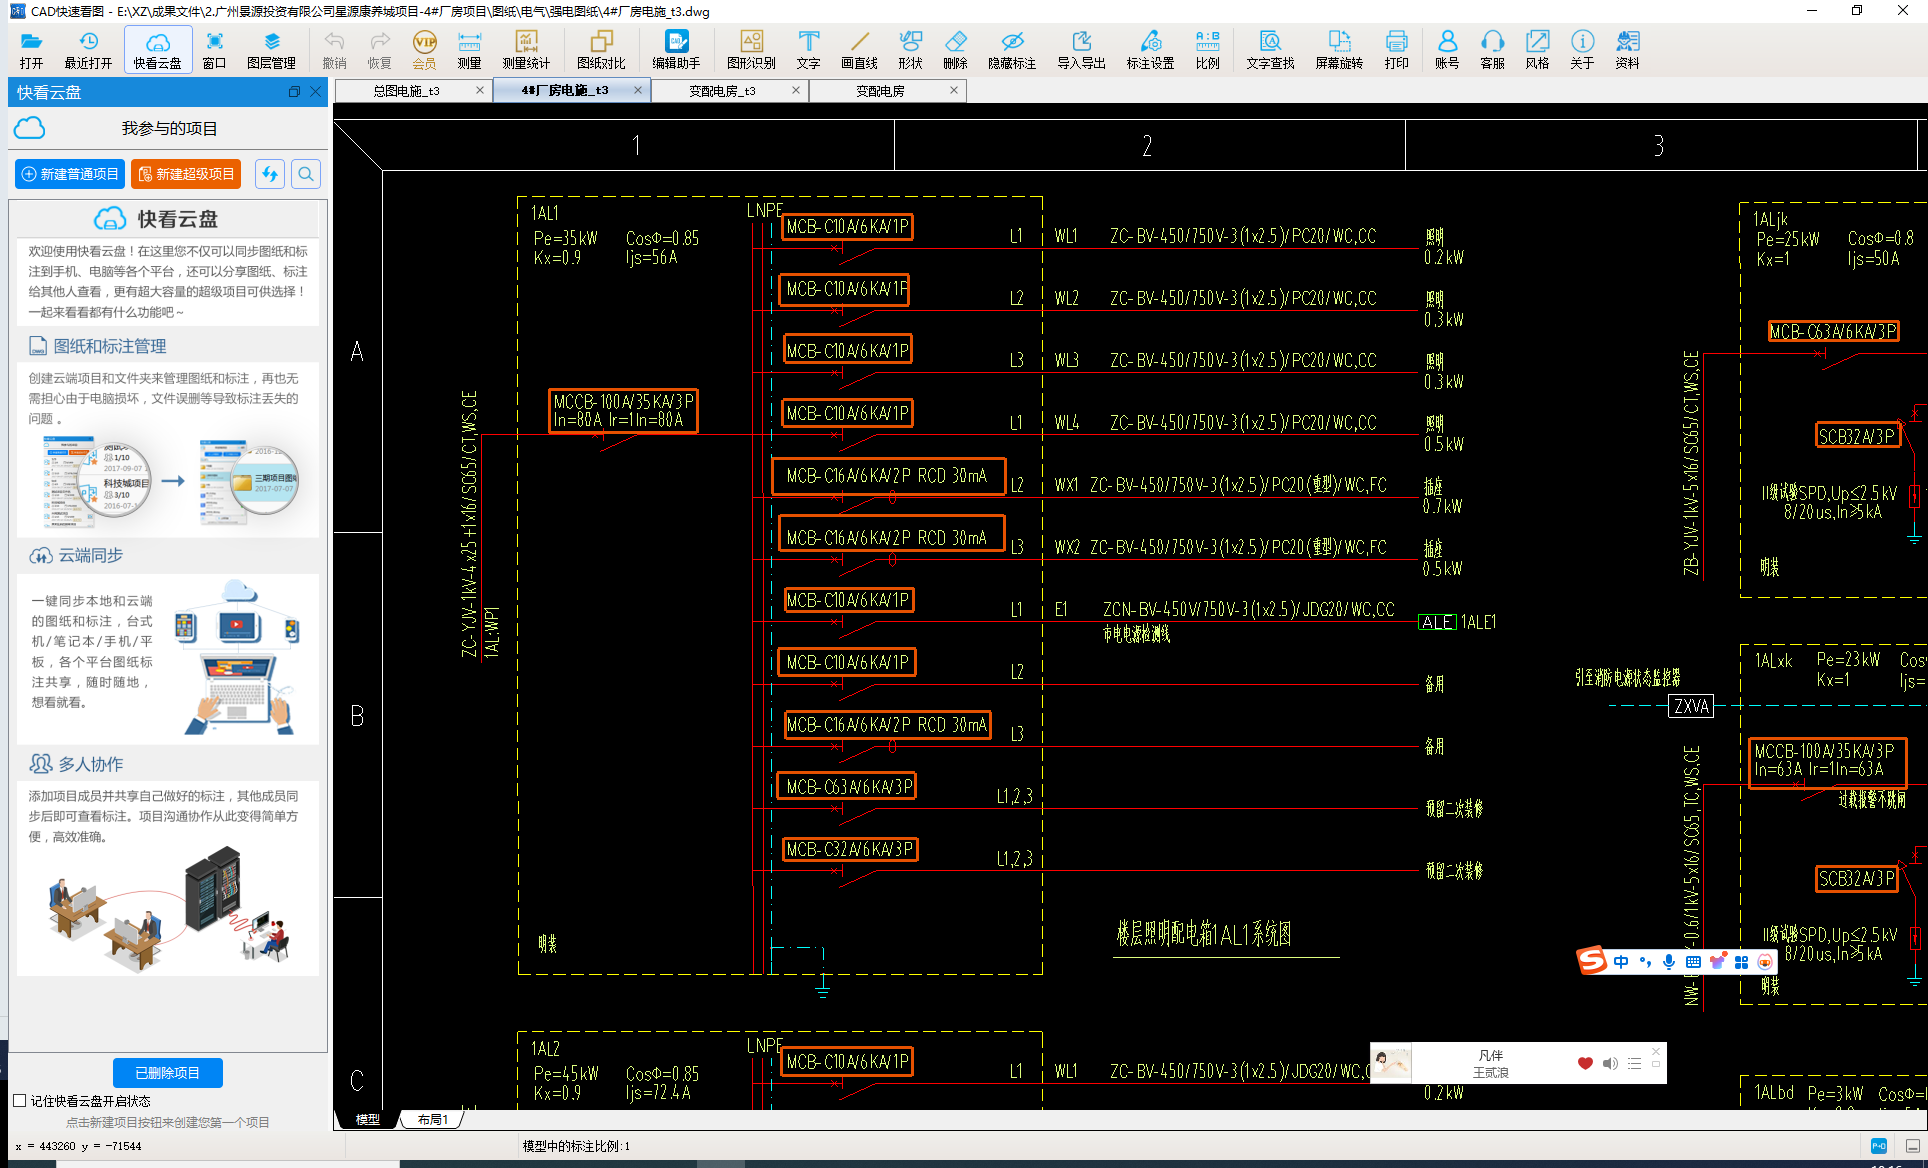
Task: Toggle the music widget volume speaker icon
Action: 1610,1063
